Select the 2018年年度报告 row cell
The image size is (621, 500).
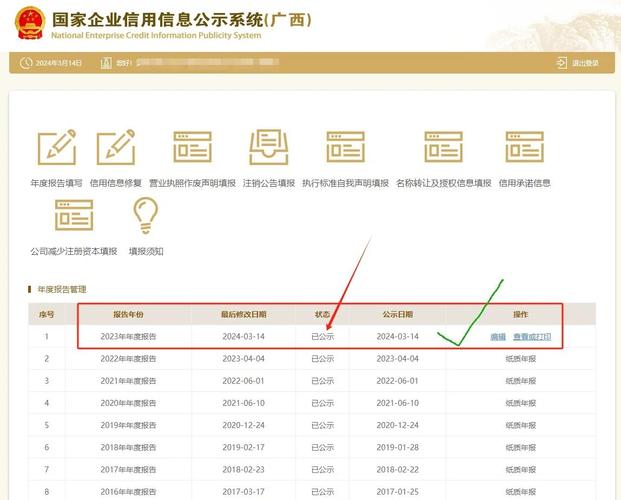click(x=128, y=448)
